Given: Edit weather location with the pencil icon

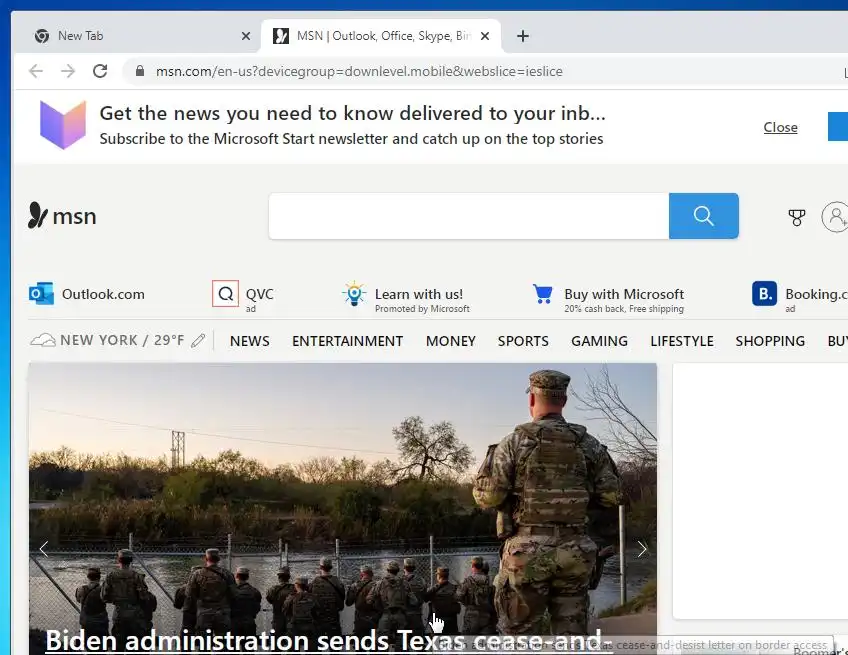Looking at the screenshot, I should (198, 340).
